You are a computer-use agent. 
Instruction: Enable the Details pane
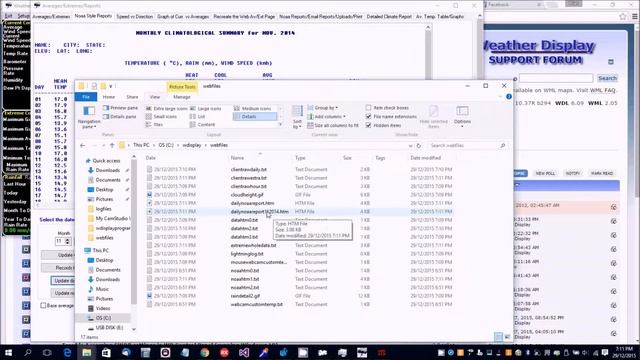point(120,116)
